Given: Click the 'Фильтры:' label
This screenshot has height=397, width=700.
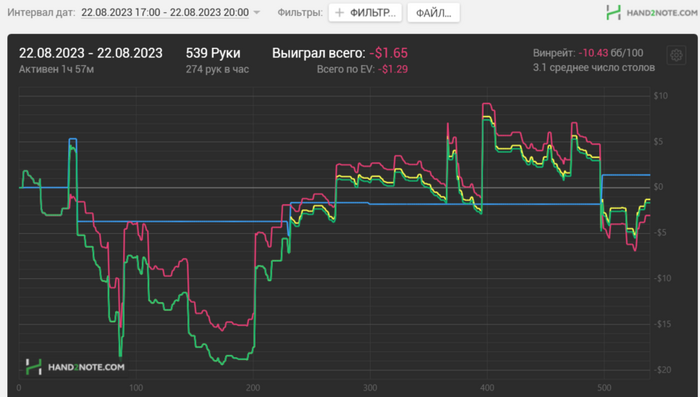Looking at the screenshot, I should [300, 13].
